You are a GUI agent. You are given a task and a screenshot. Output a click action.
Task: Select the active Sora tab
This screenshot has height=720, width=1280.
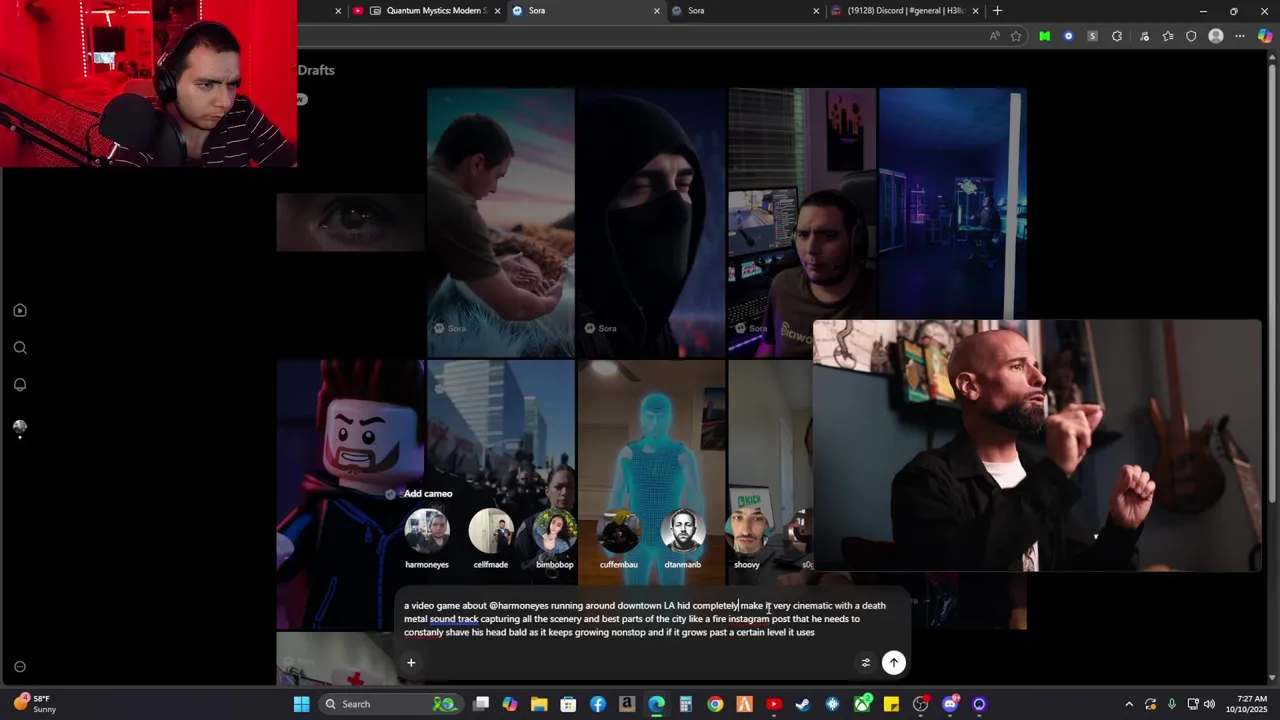[585, 11]
